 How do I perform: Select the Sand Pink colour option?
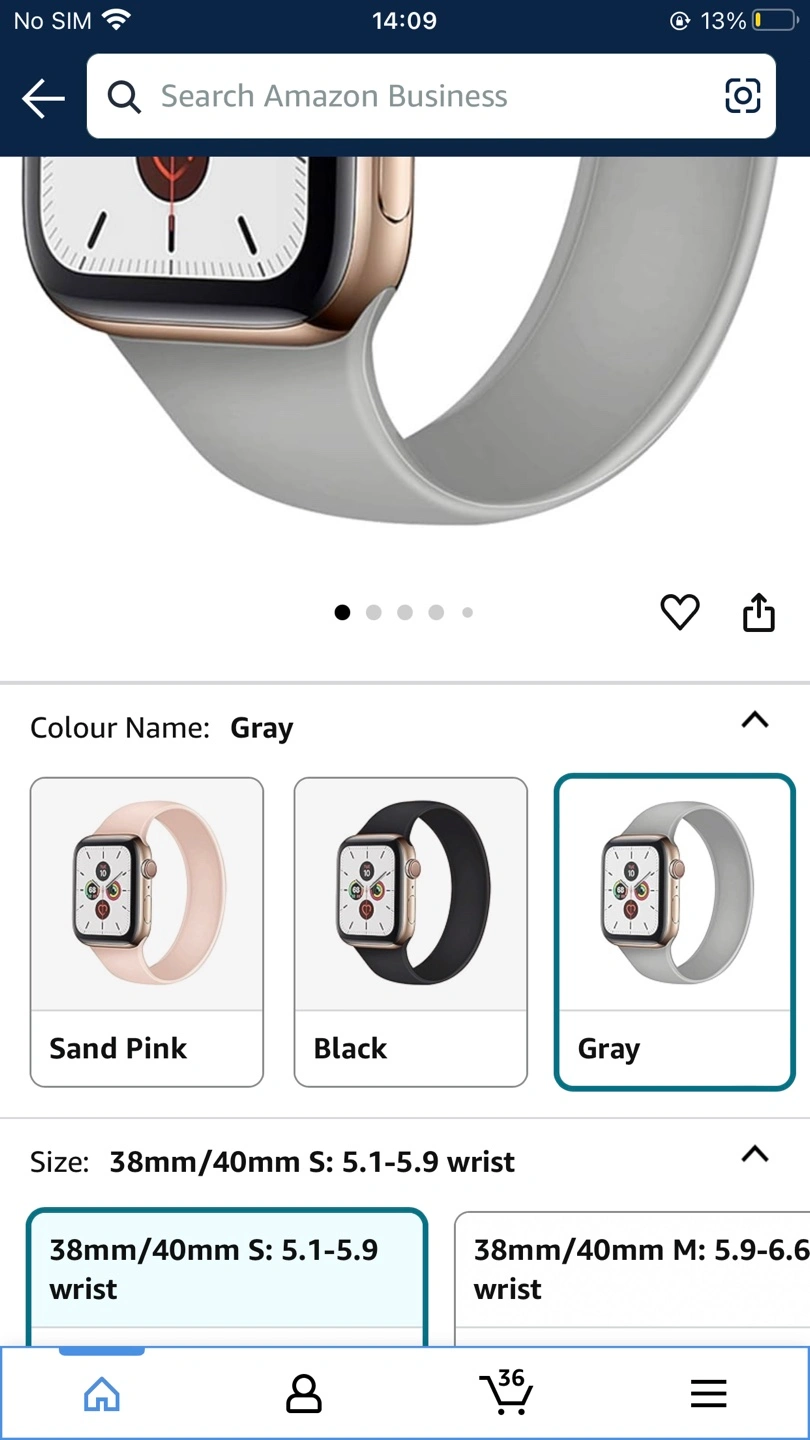coord(147,931)
